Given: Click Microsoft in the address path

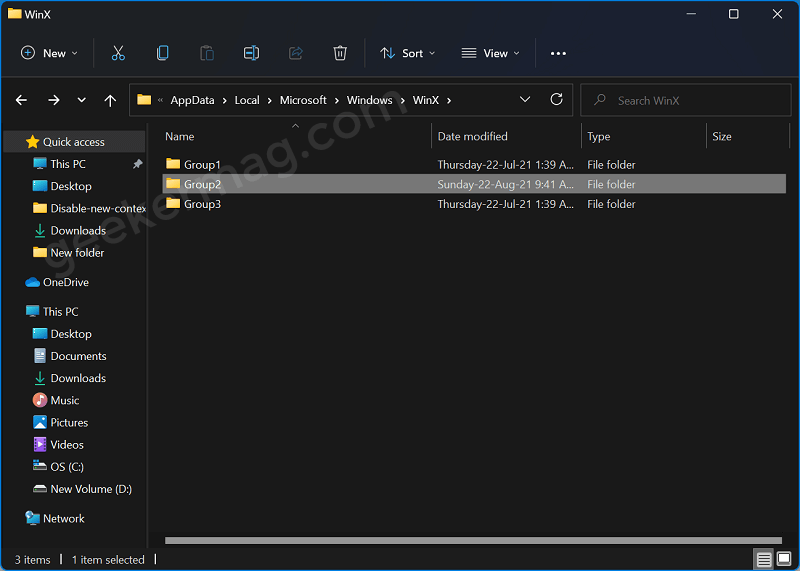Looking at the screenshot, I should coord(303,100).
